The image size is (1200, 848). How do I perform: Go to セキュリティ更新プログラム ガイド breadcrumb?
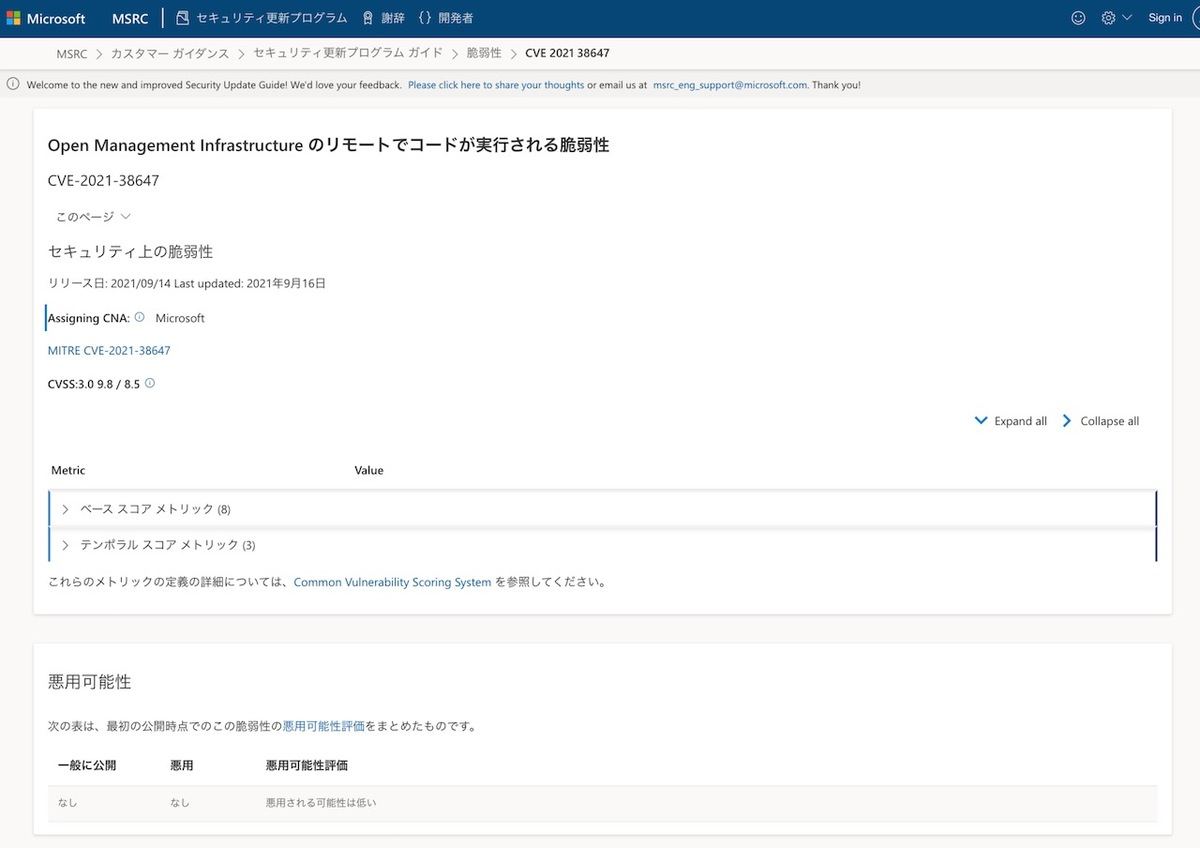click(x=348, y=53)
